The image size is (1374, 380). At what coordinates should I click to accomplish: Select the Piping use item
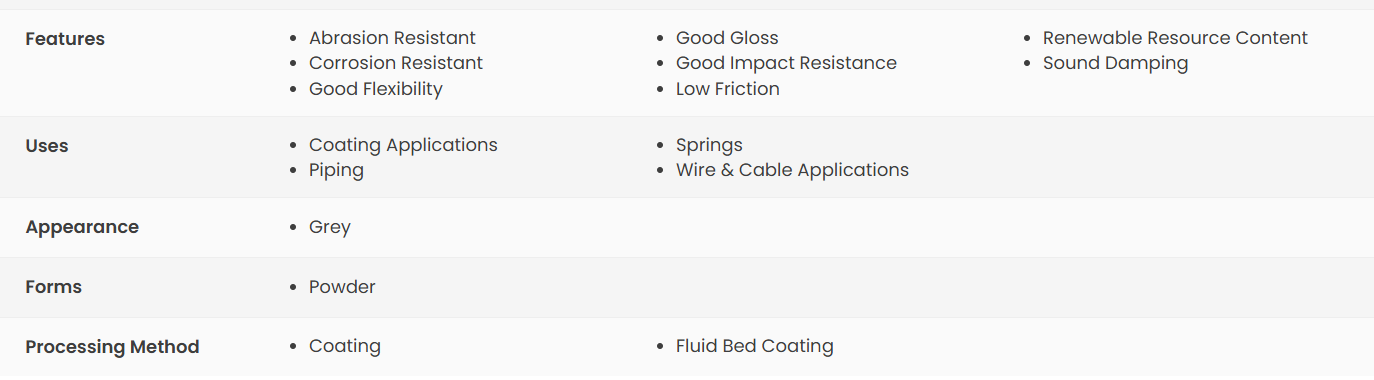coord(336,170)
